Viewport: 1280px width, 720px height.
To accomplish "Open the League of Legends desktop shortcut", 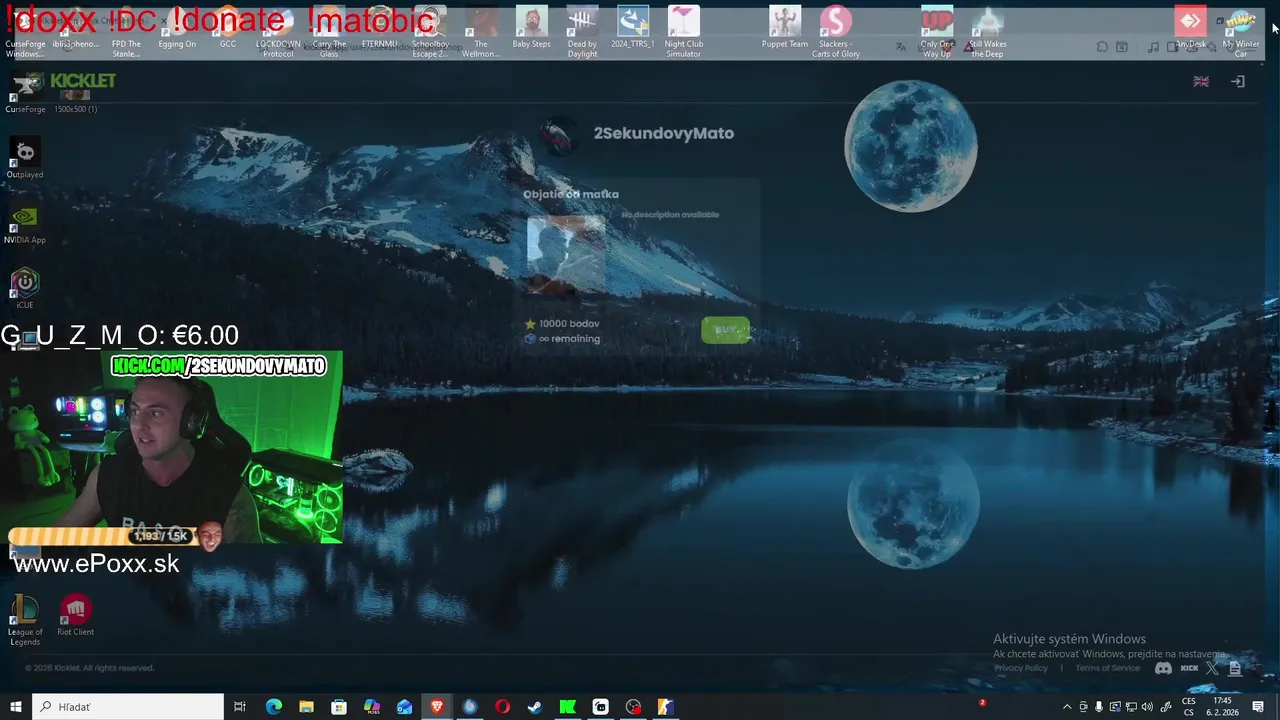I will pyautogui.click(x=25, y=620).
